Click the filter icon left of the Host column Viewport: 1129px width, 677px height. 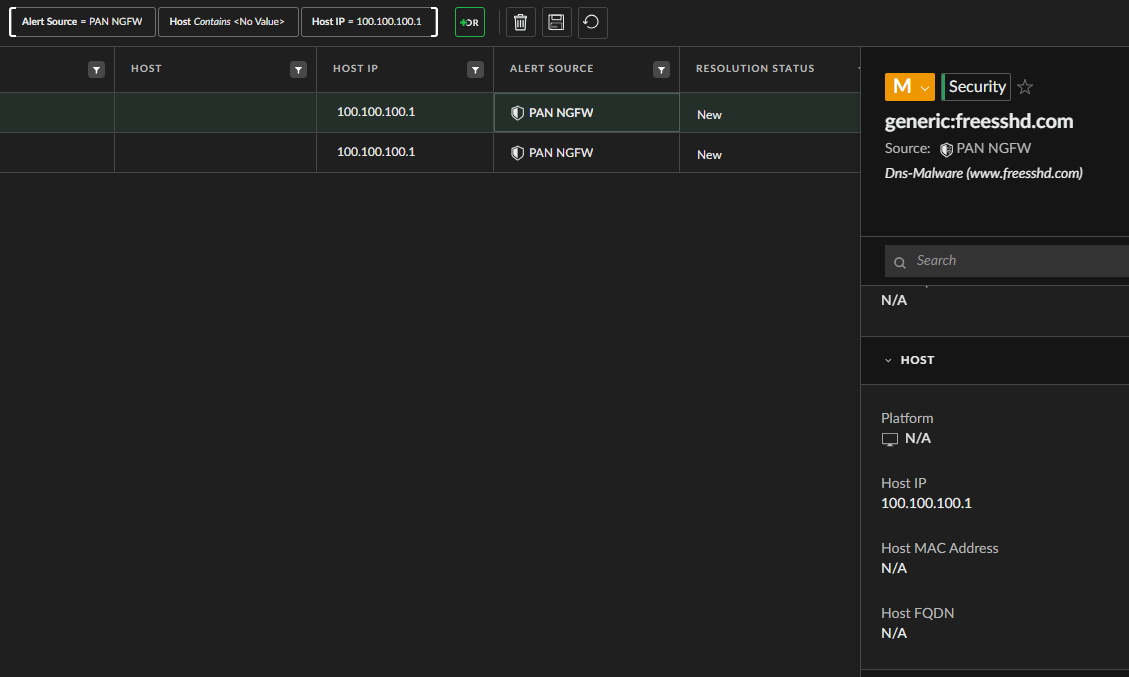point(96,69)
